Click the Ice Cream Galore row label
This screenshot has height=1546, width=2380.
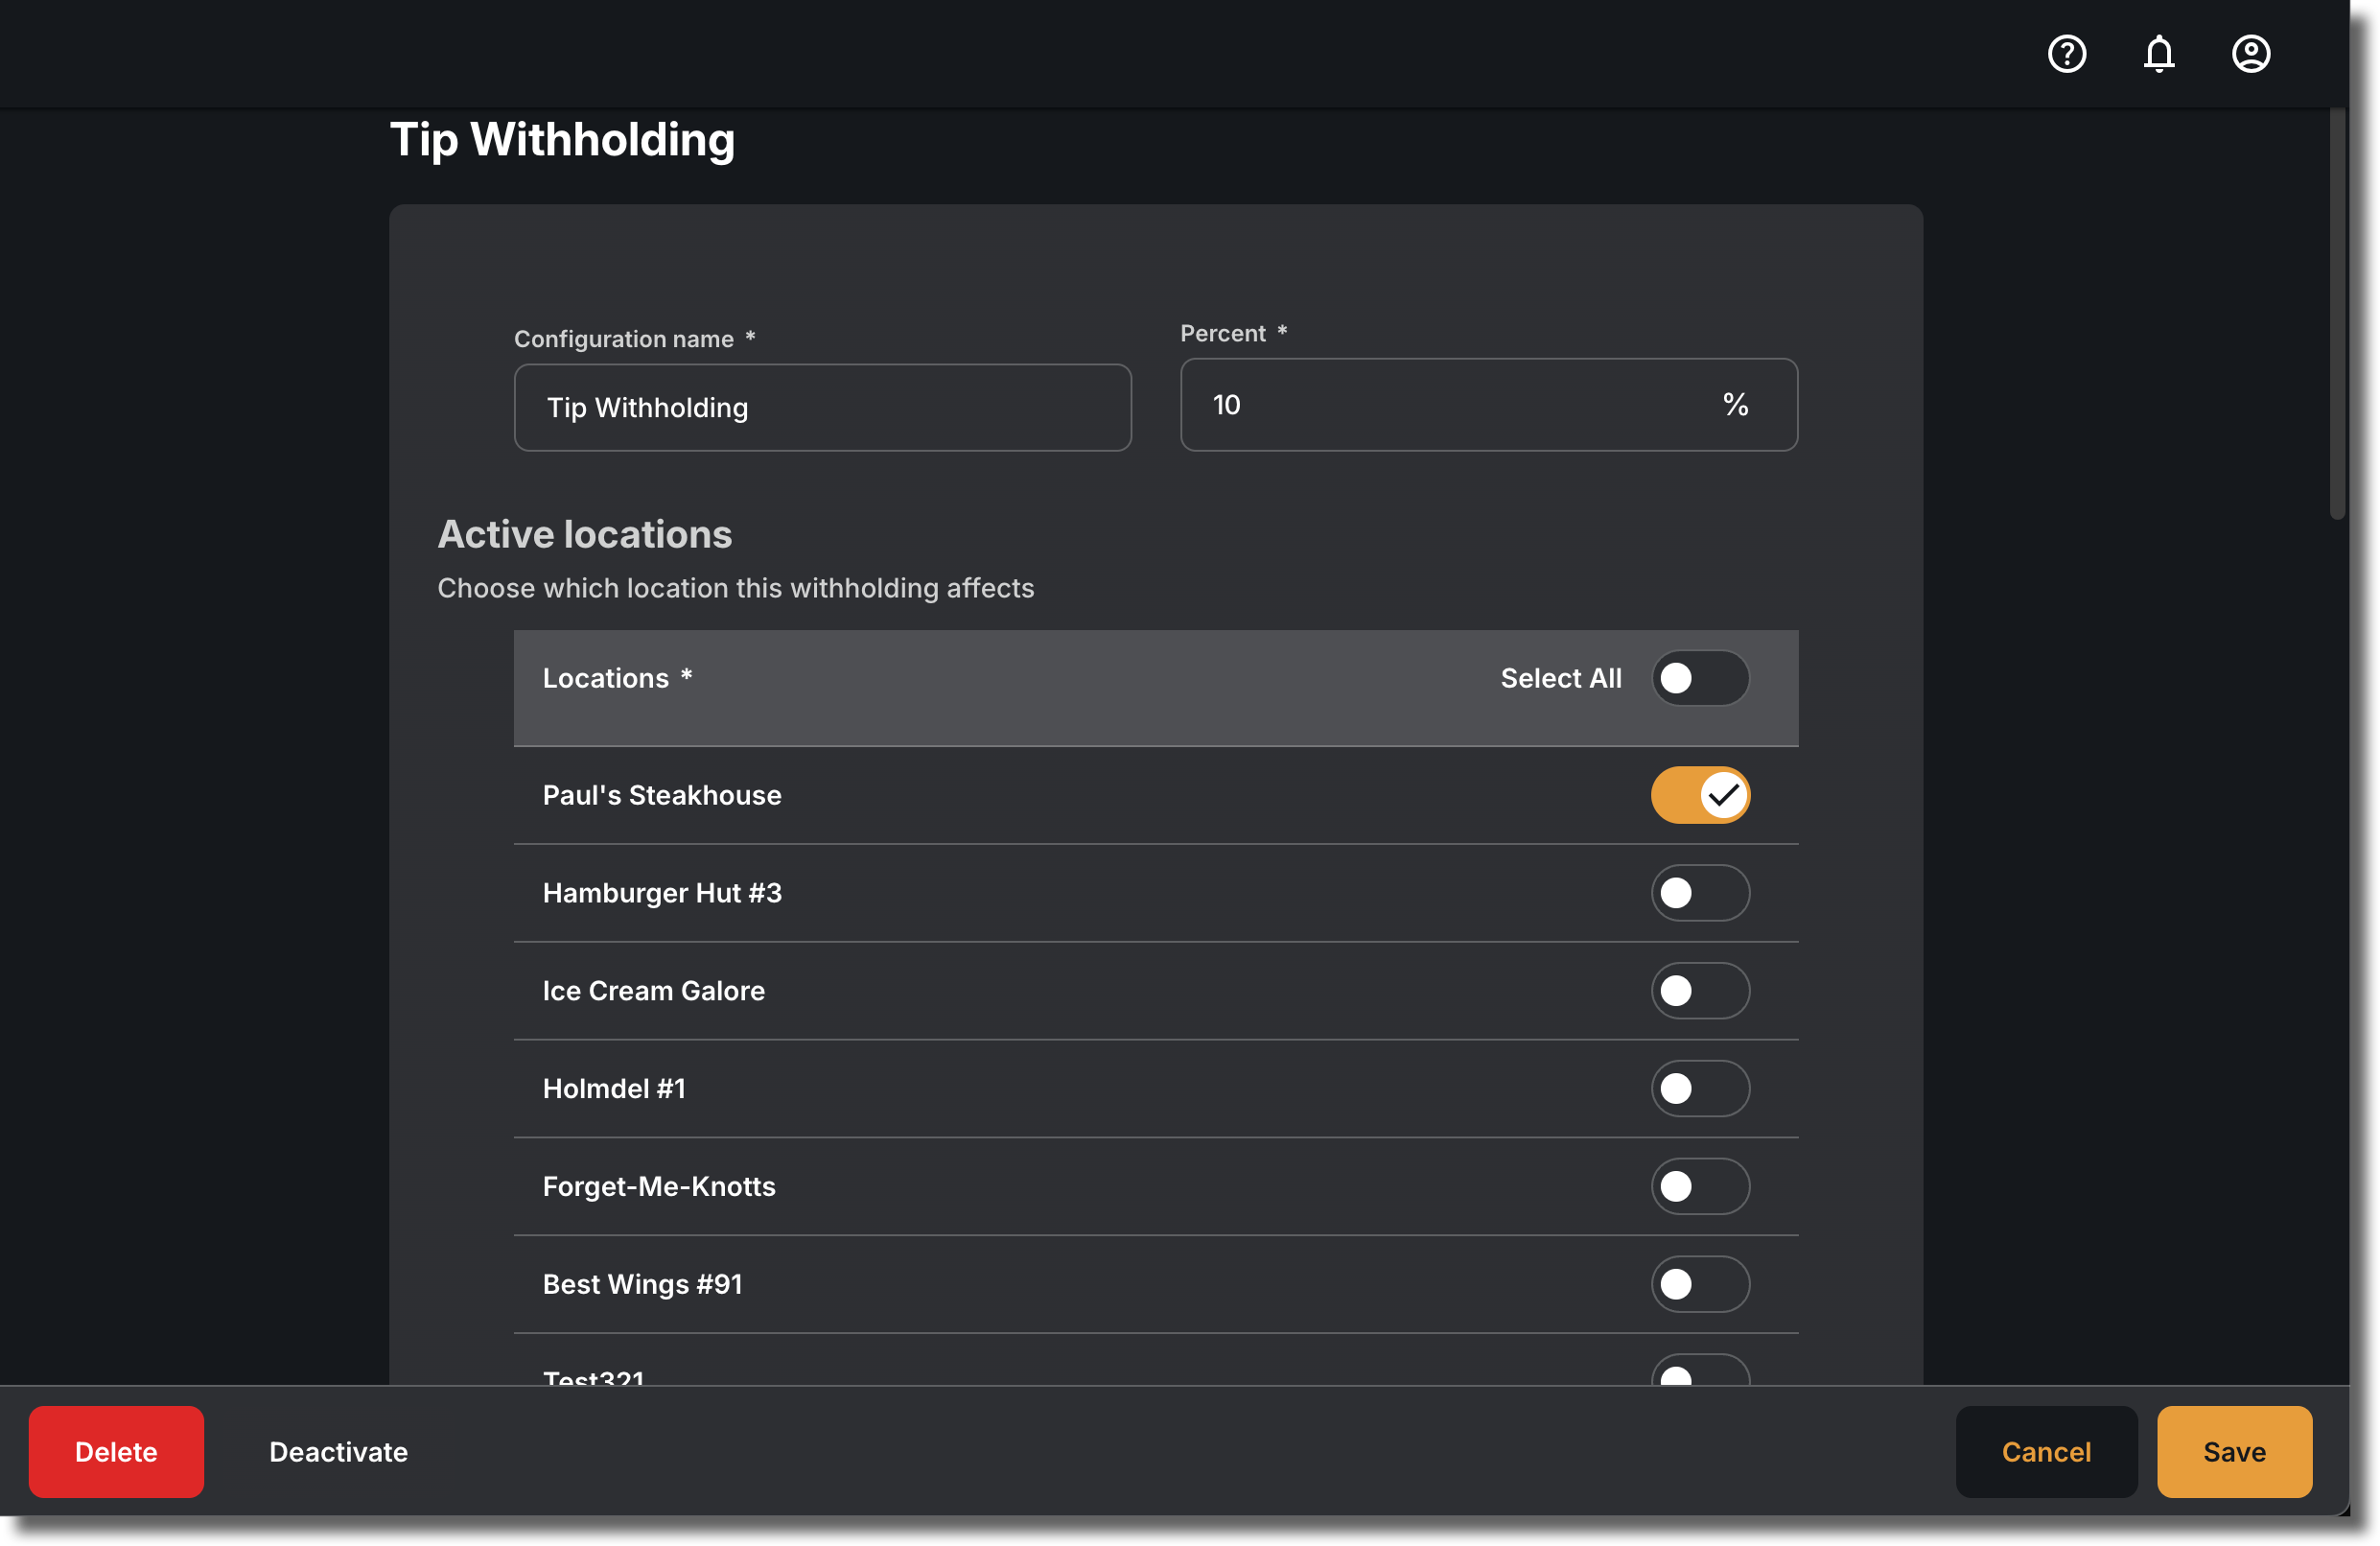653,991
